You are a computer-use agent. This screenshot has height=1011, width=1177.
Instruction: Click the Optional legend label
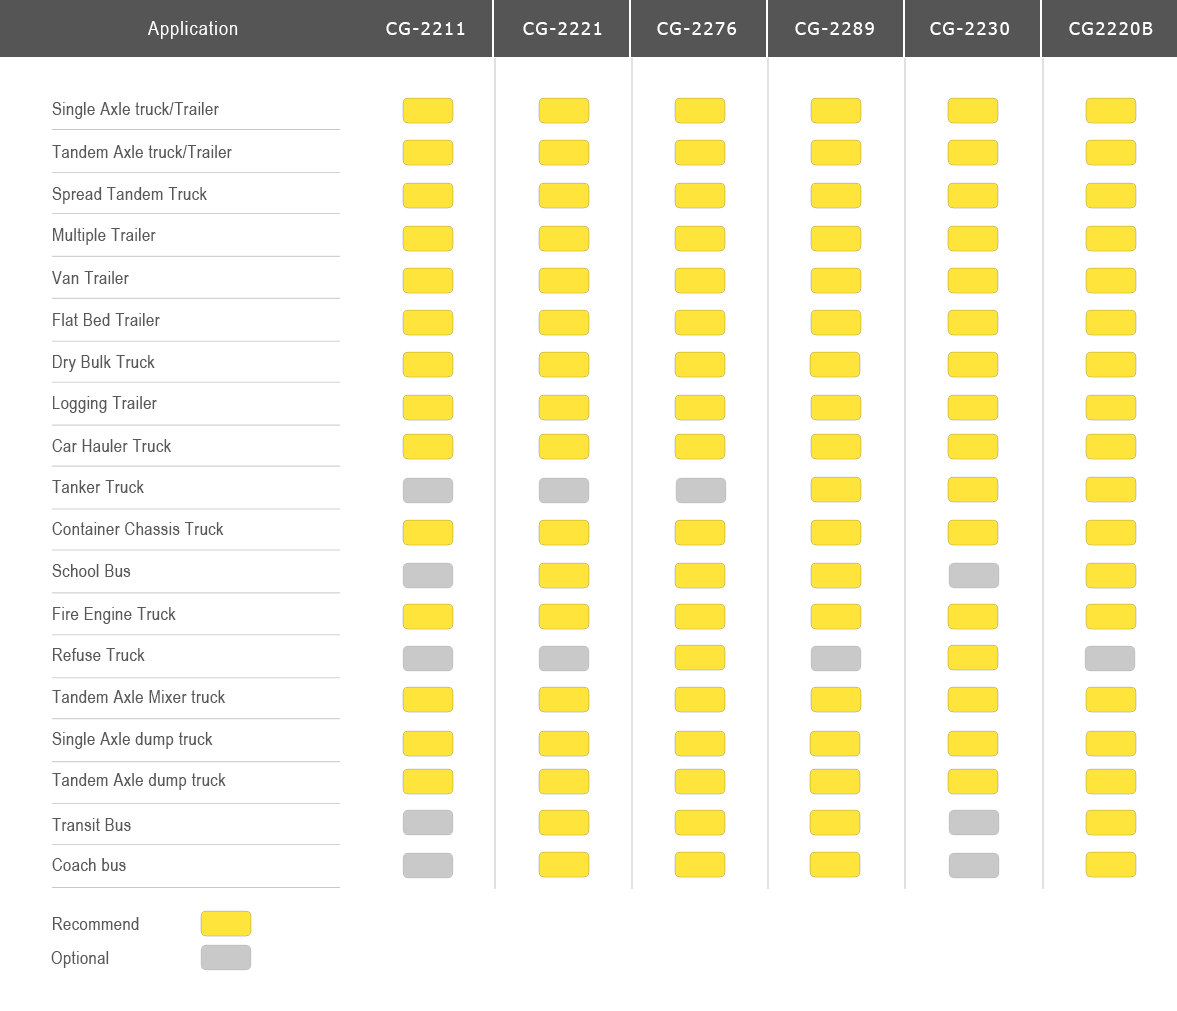(80, 958)
